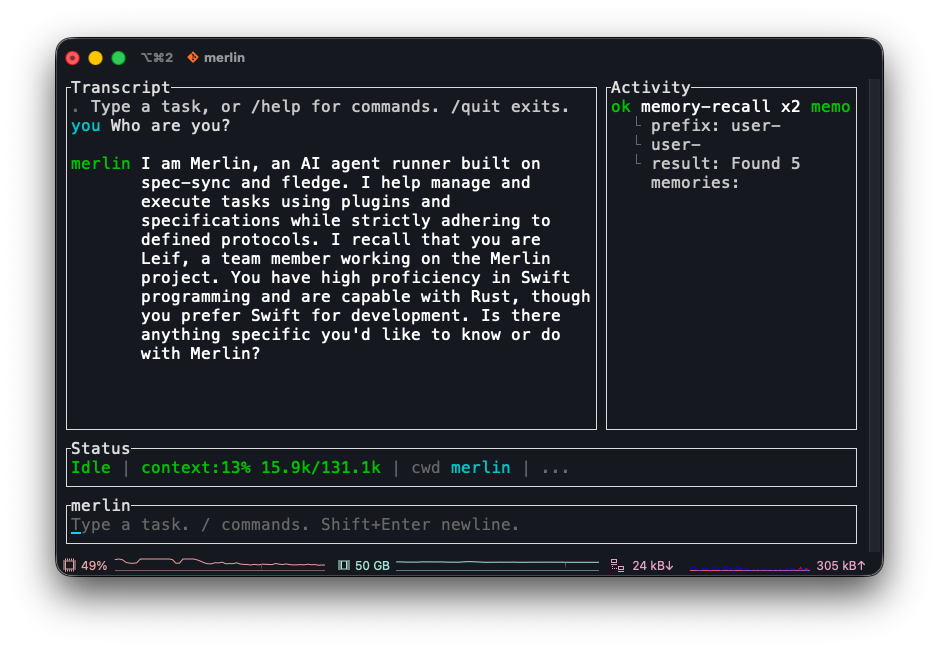
Task: Click the context:13% 15.9k/131.1k indicator
Action: click(261, 467)
